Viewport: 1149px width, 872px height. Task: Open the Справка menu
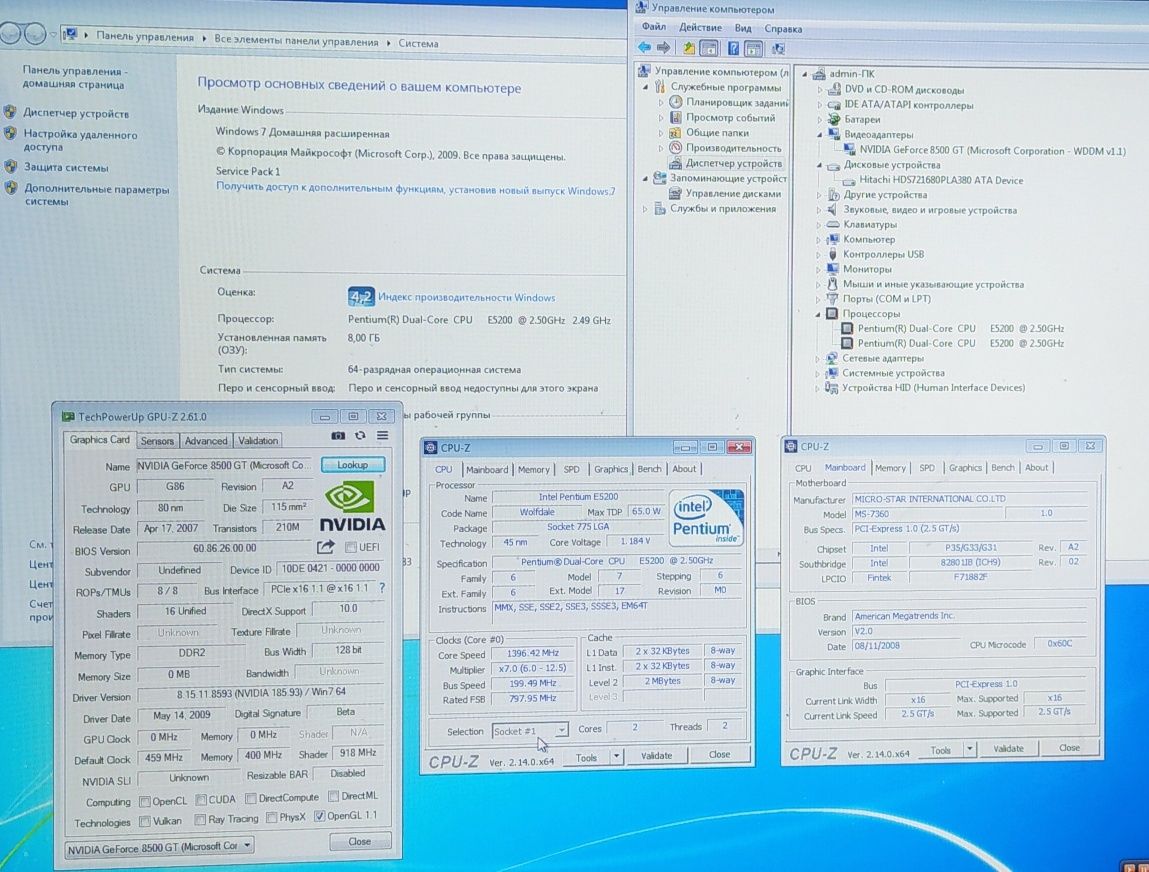pyautogui.click(x=783, y=29)
